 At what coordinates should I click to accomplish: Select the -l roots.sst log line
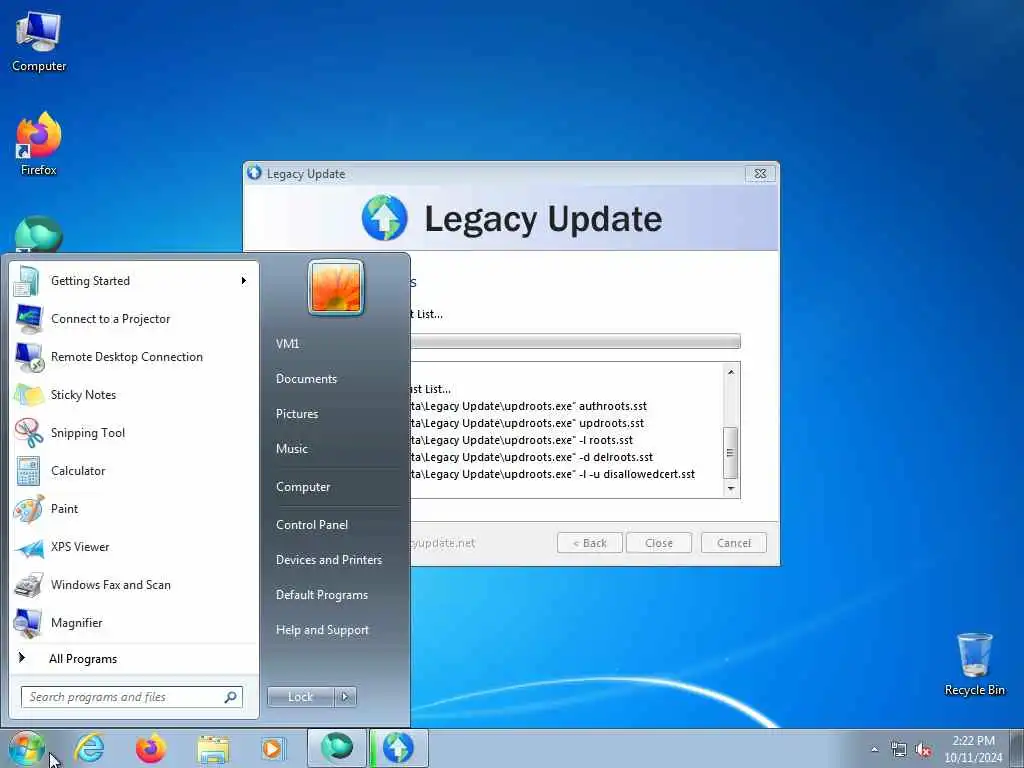pyautogui.click(x=521, y=440)
